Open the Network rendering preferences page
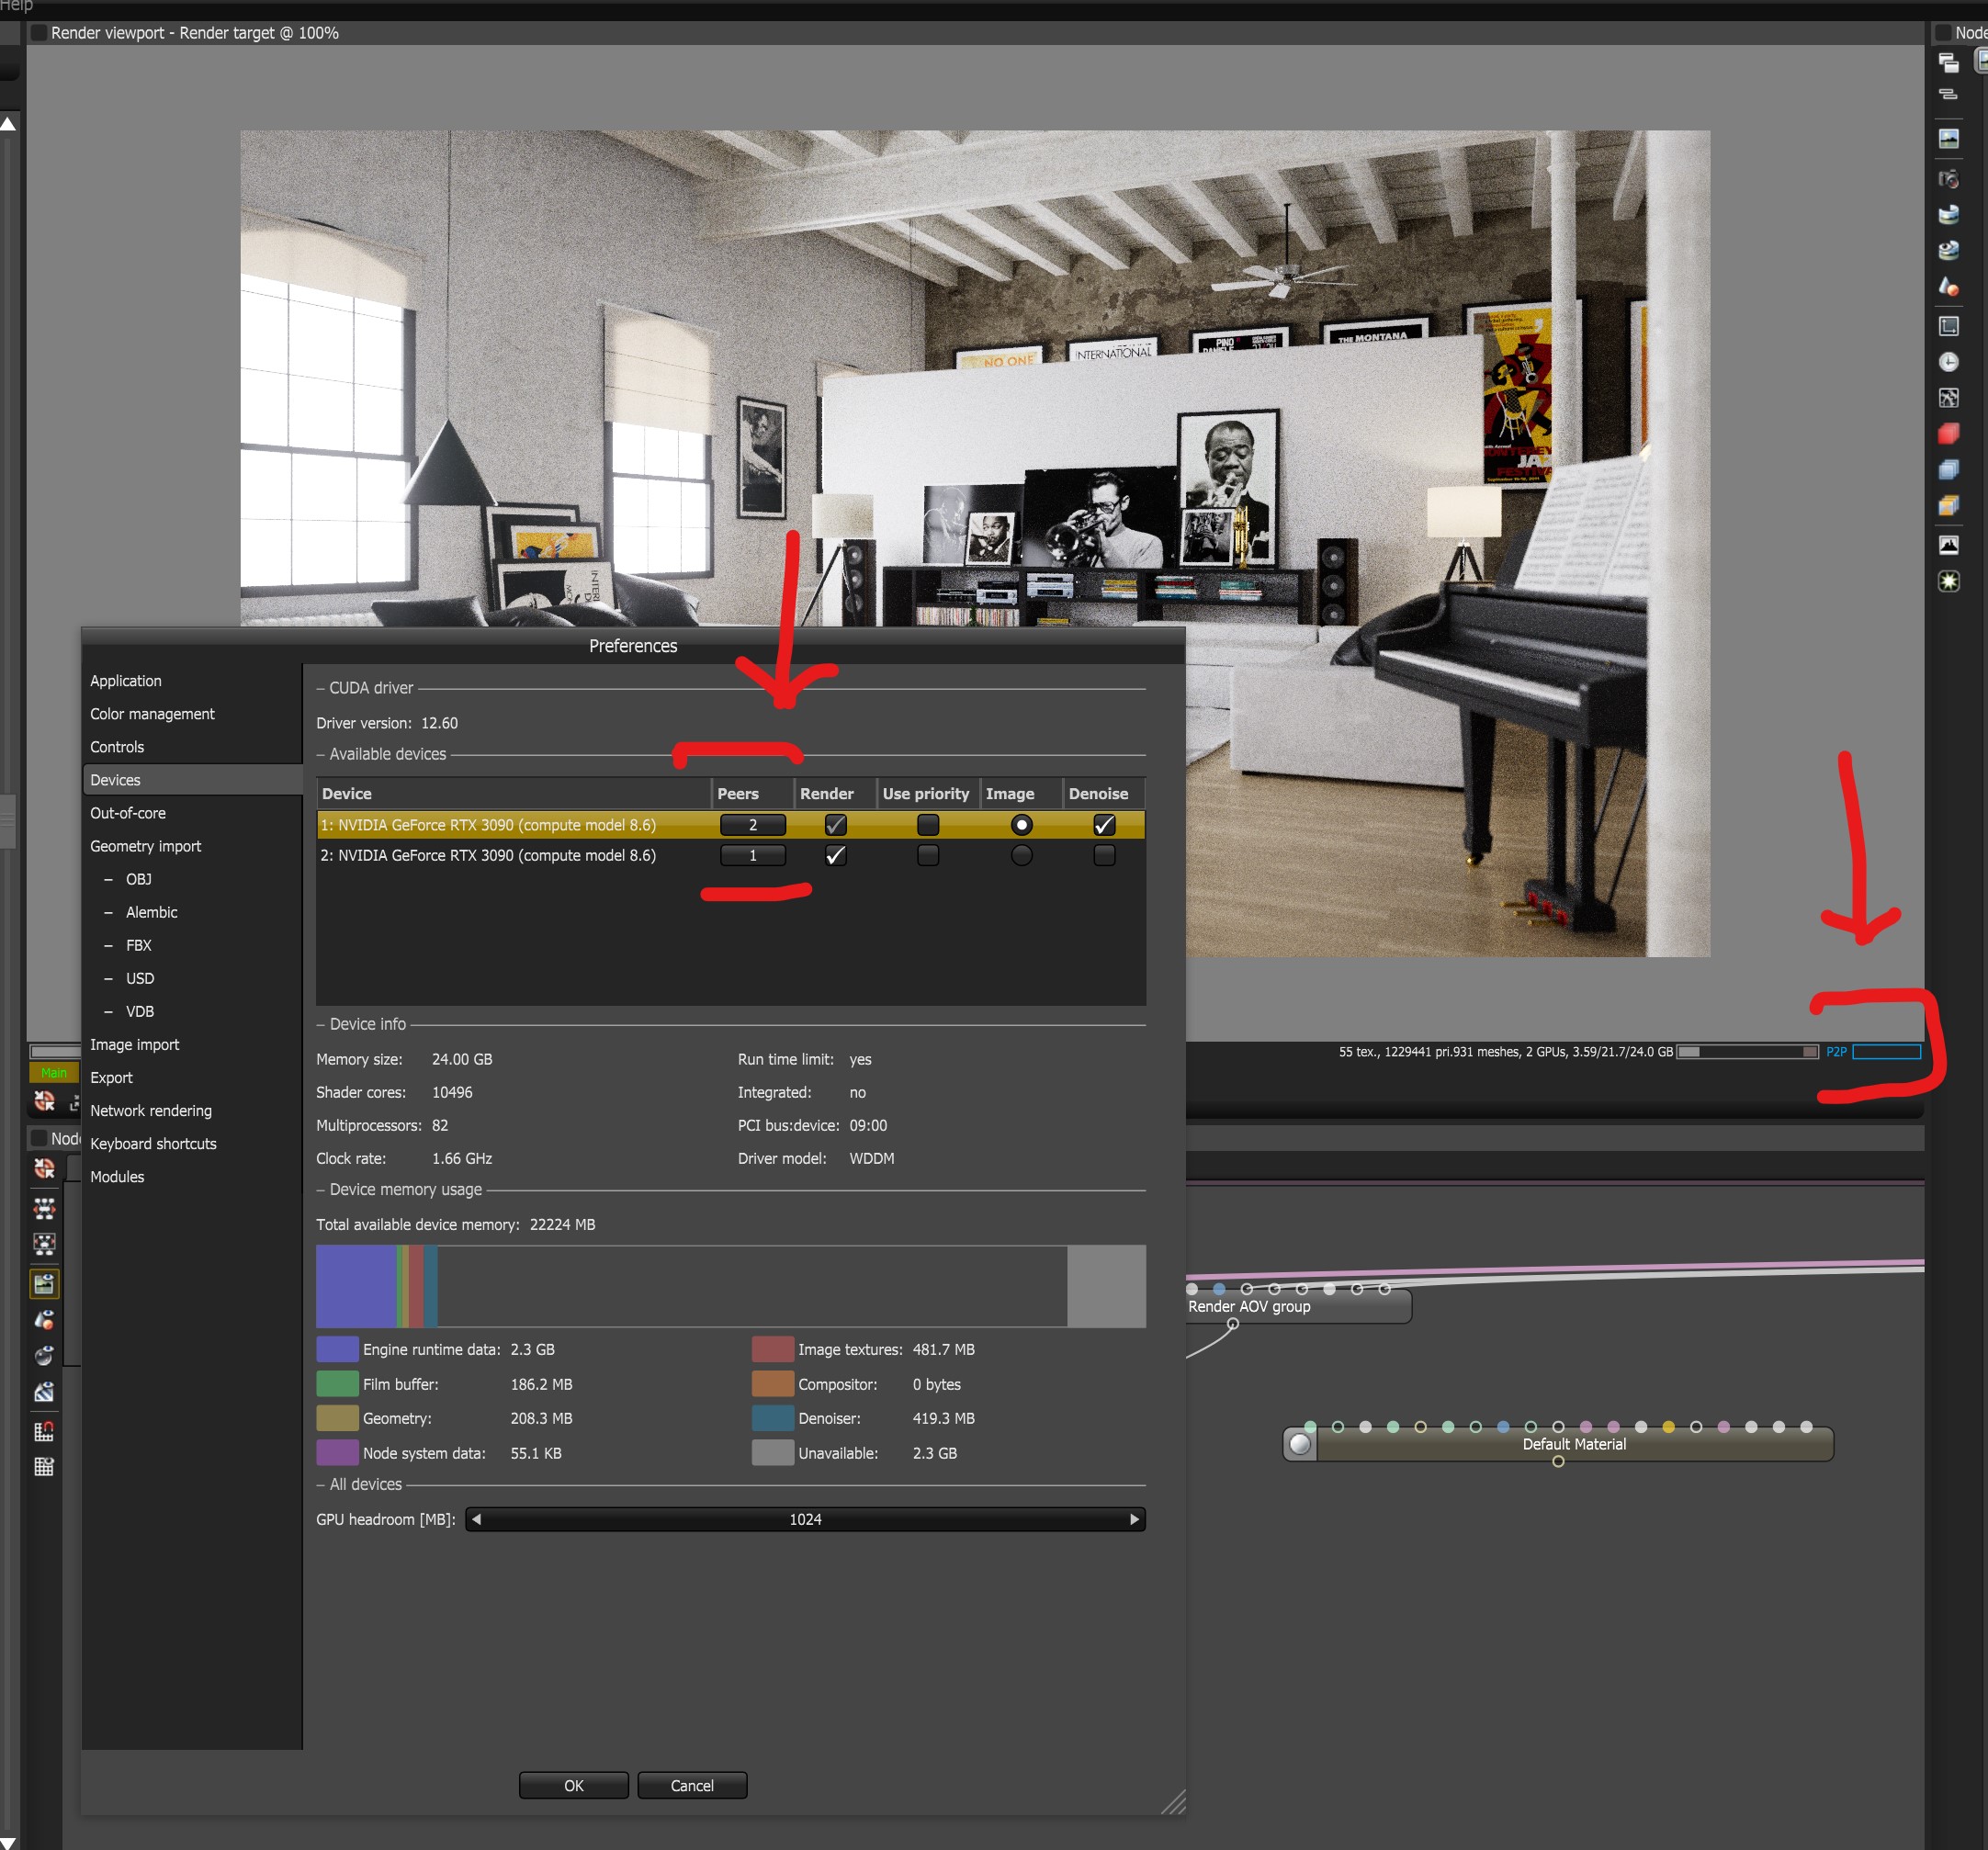Image resolution: width=1988 pixels, height=1850 pixels. pyautogui.click(x=151, y=1110)
